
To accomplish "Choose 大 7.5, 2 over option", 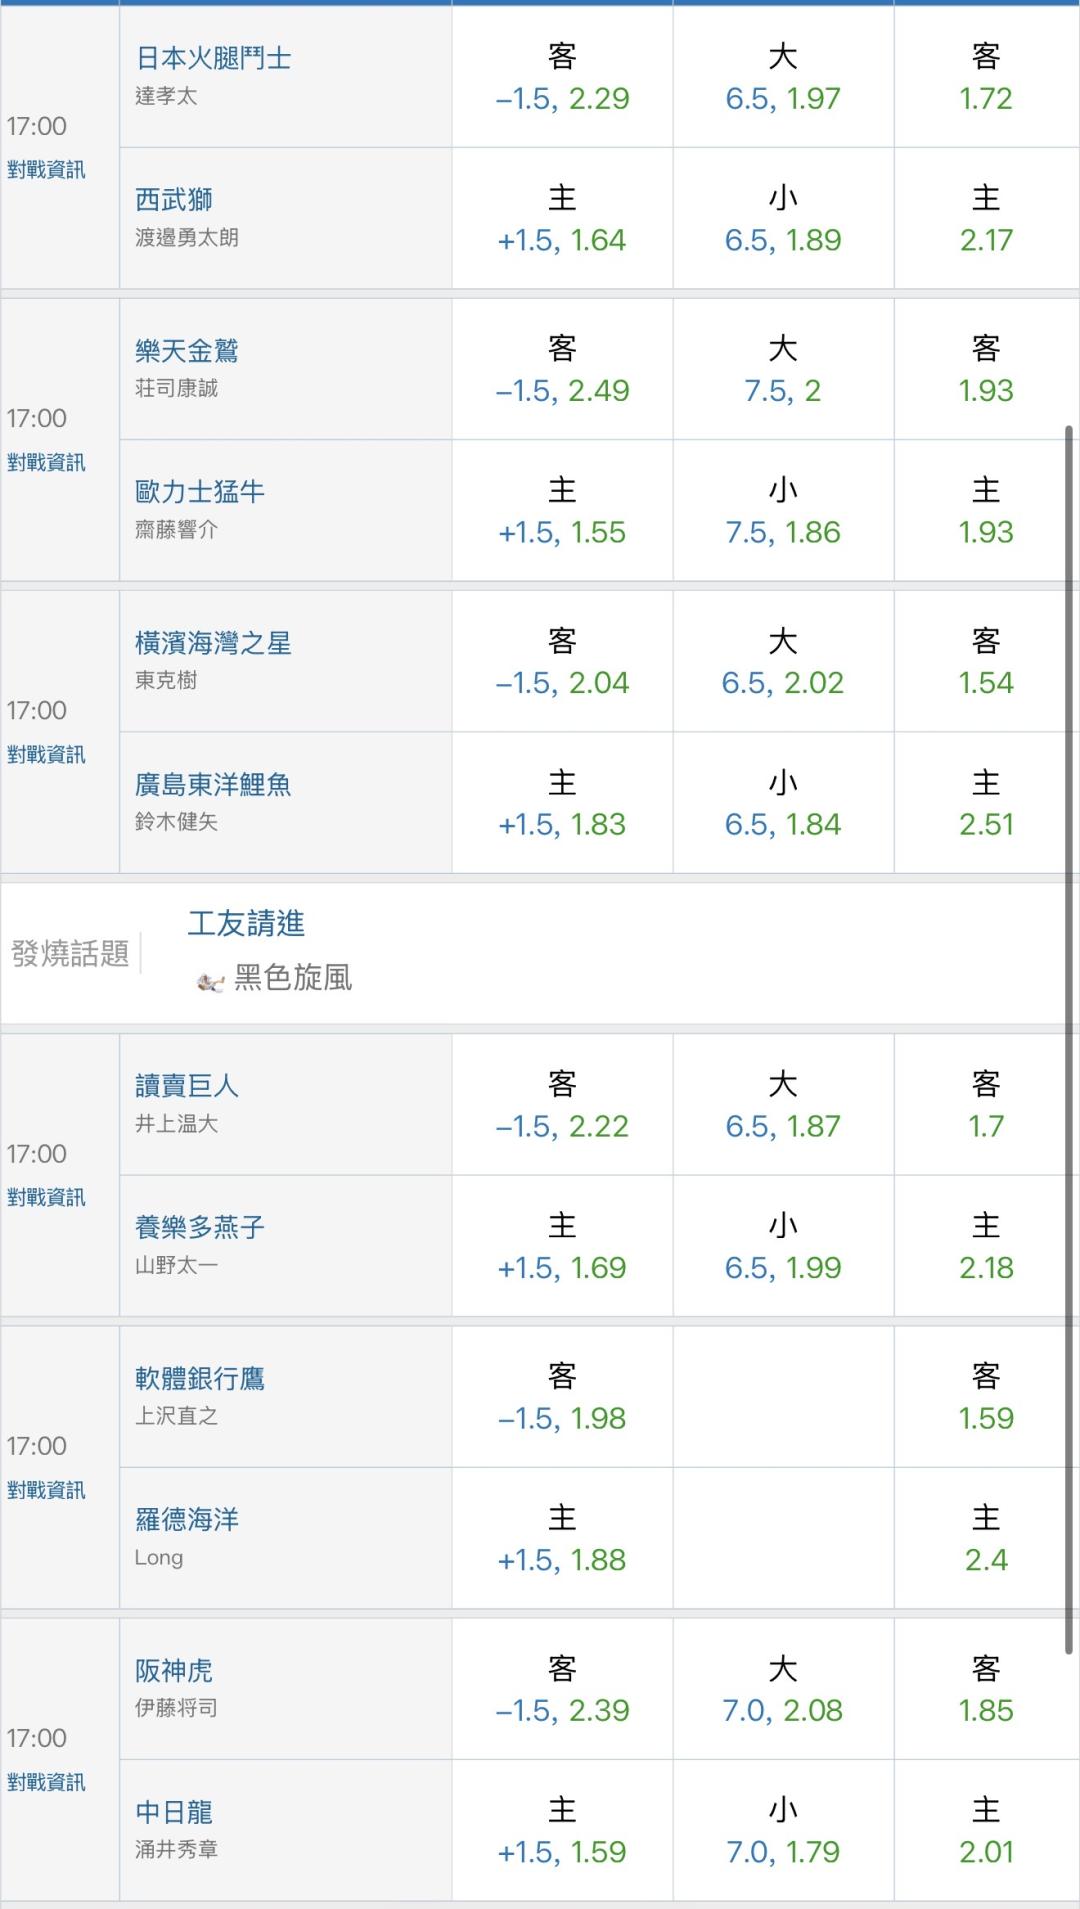I will point(783,369).
